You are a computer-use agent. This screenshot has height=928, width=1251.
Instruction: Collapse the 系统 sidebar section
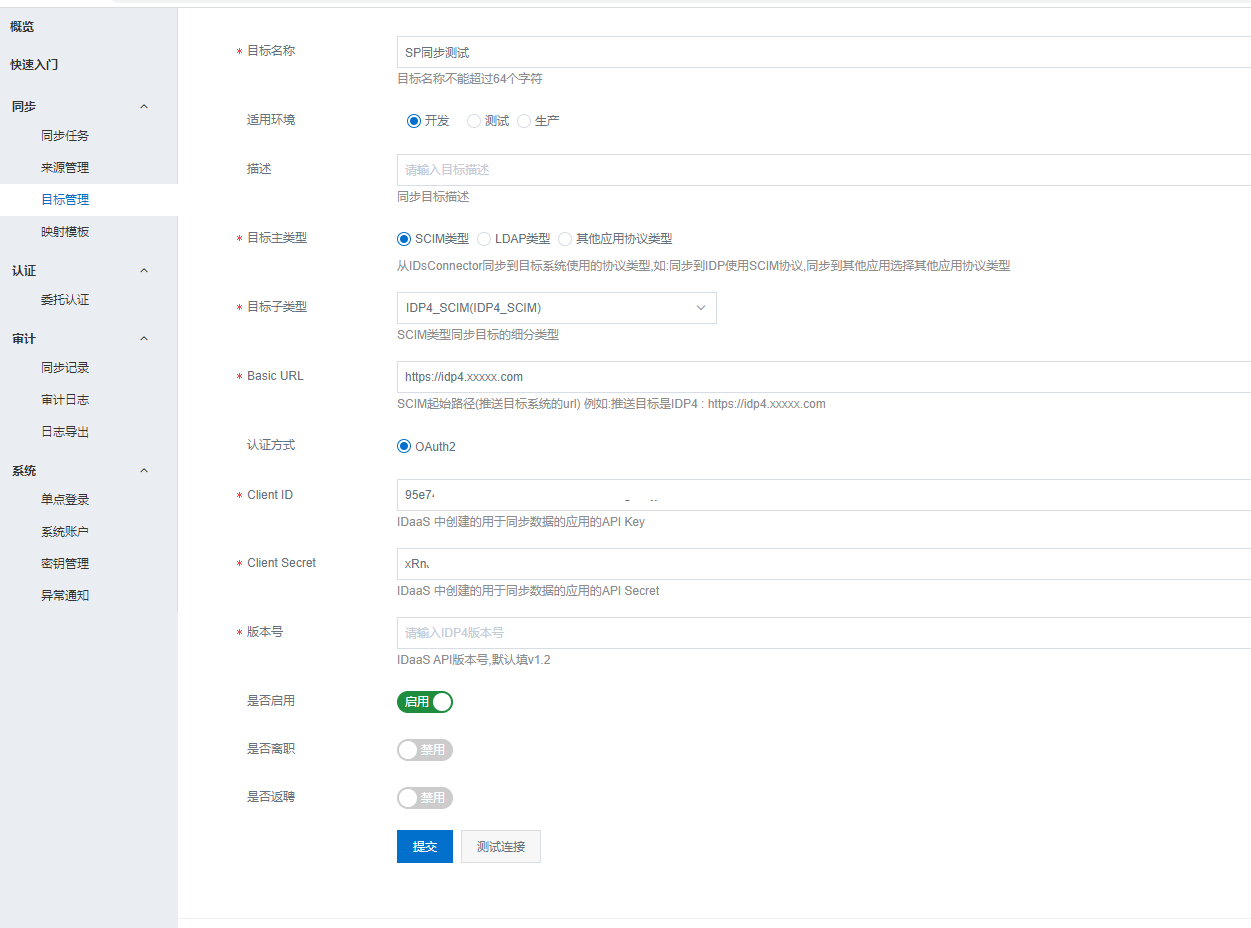(x=144, y=471)
